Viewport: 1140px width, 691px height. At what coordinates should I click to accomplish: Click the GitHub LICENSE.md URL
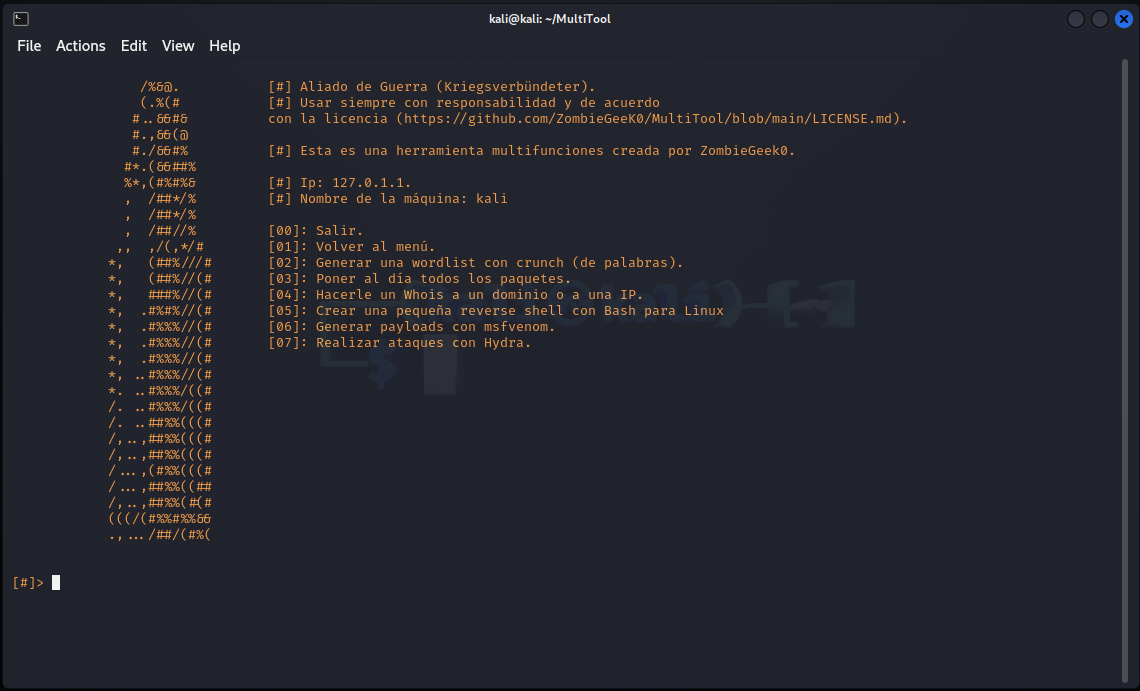coord(648,119)
